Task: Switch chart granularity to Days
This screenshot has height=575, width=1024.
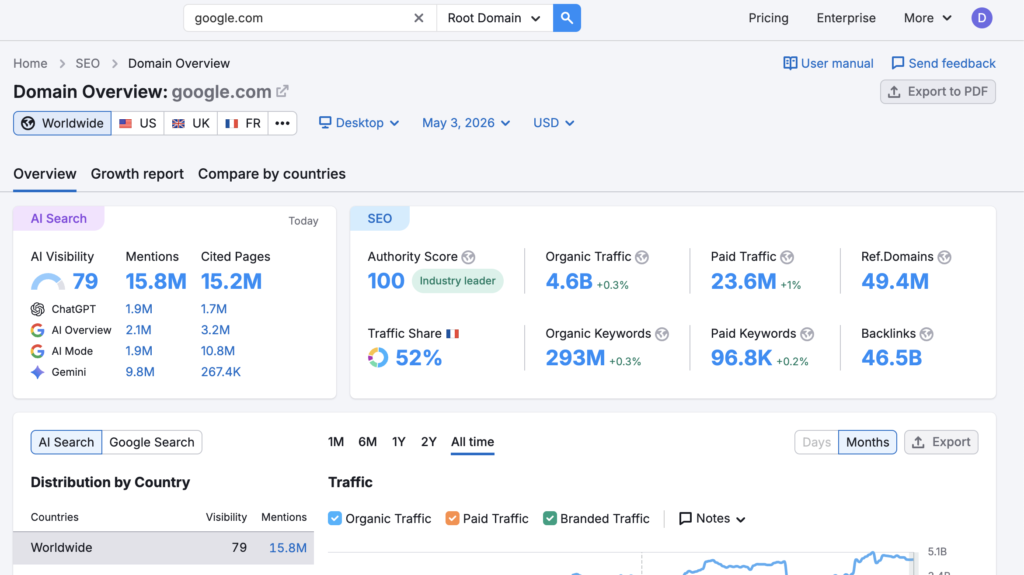Action: coord(816,442)
